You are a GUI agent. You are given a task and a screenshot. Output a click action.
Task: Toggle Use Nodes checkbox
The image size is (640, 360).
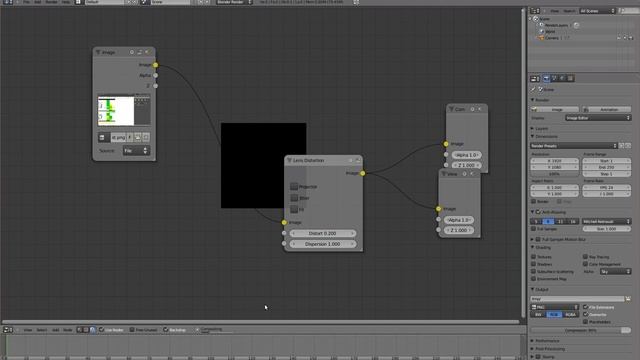pyautogui.click(x=102, y=330)
